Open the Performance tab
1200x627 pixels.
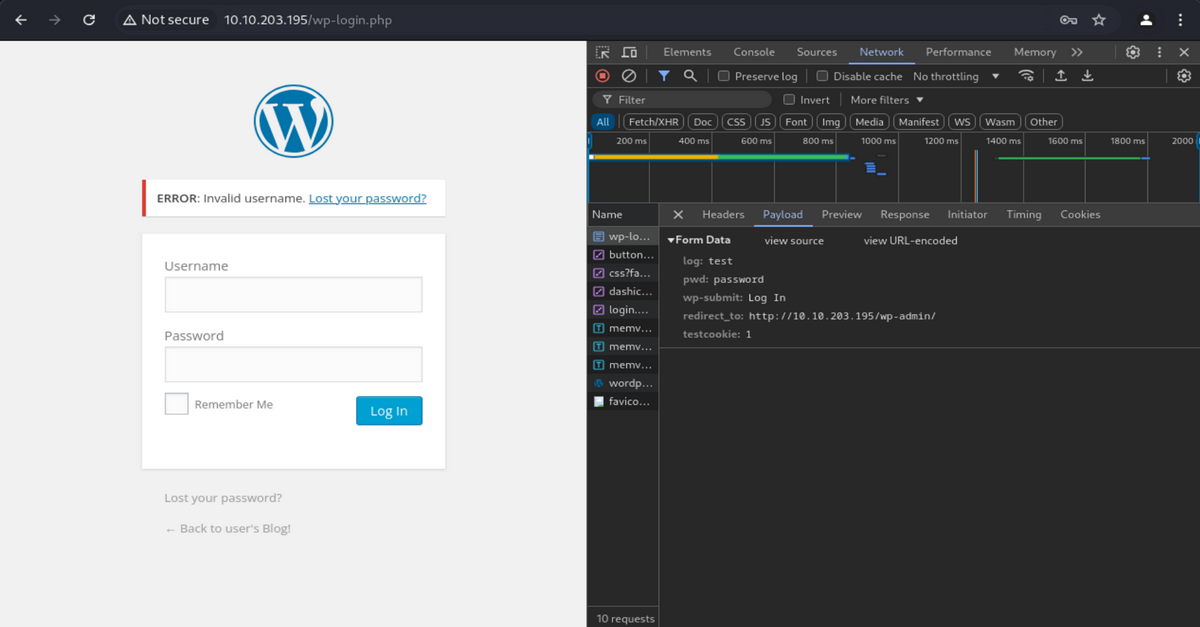[x=958, y=52]
